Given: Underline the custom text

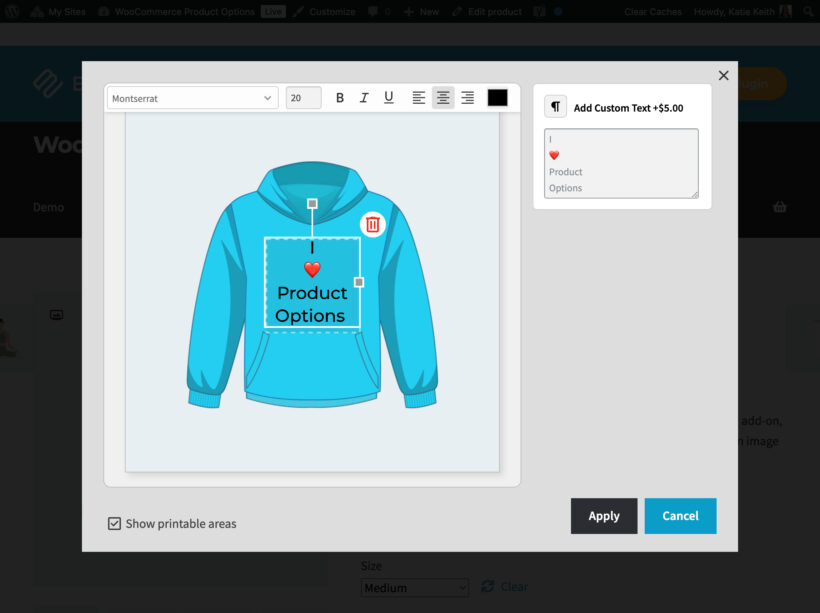Looking at the screenshot, I should pyautogui.click(x=388, y=97).
